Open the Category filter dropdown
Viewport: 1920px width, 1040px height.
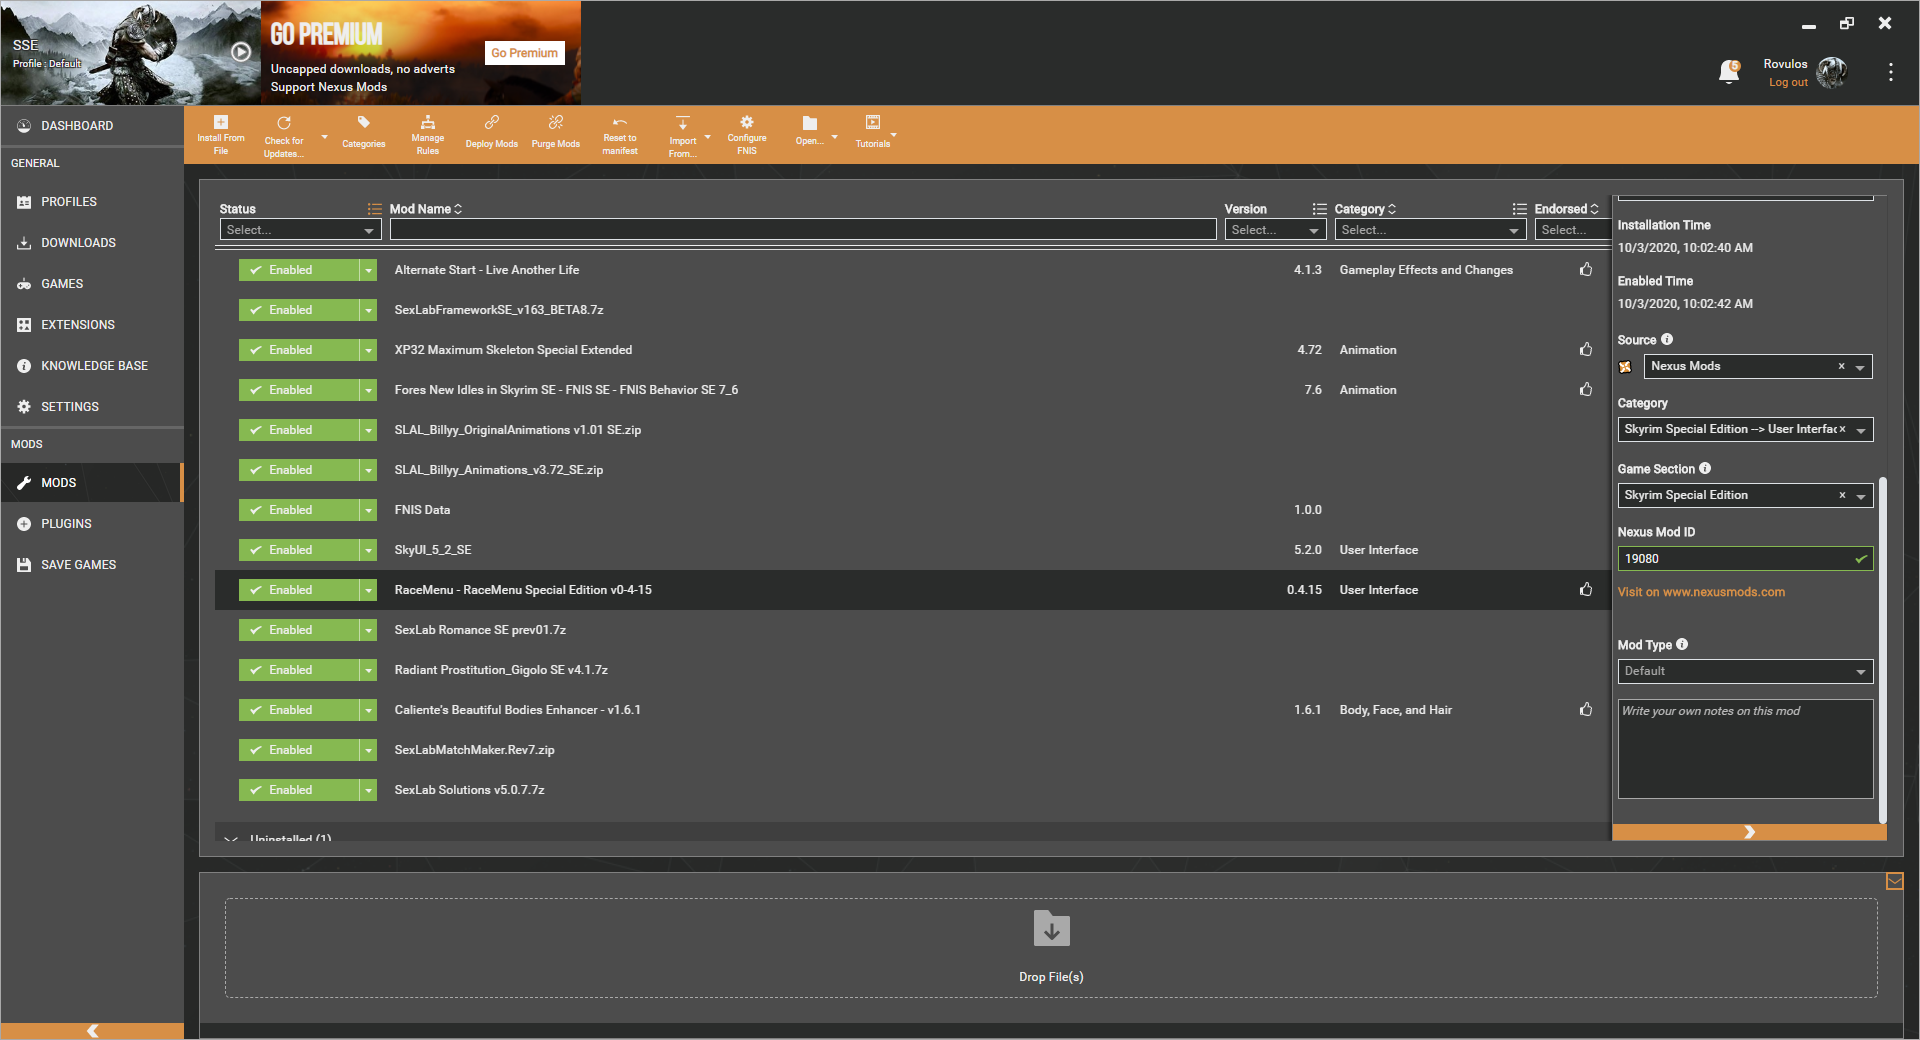(1430, 230)
